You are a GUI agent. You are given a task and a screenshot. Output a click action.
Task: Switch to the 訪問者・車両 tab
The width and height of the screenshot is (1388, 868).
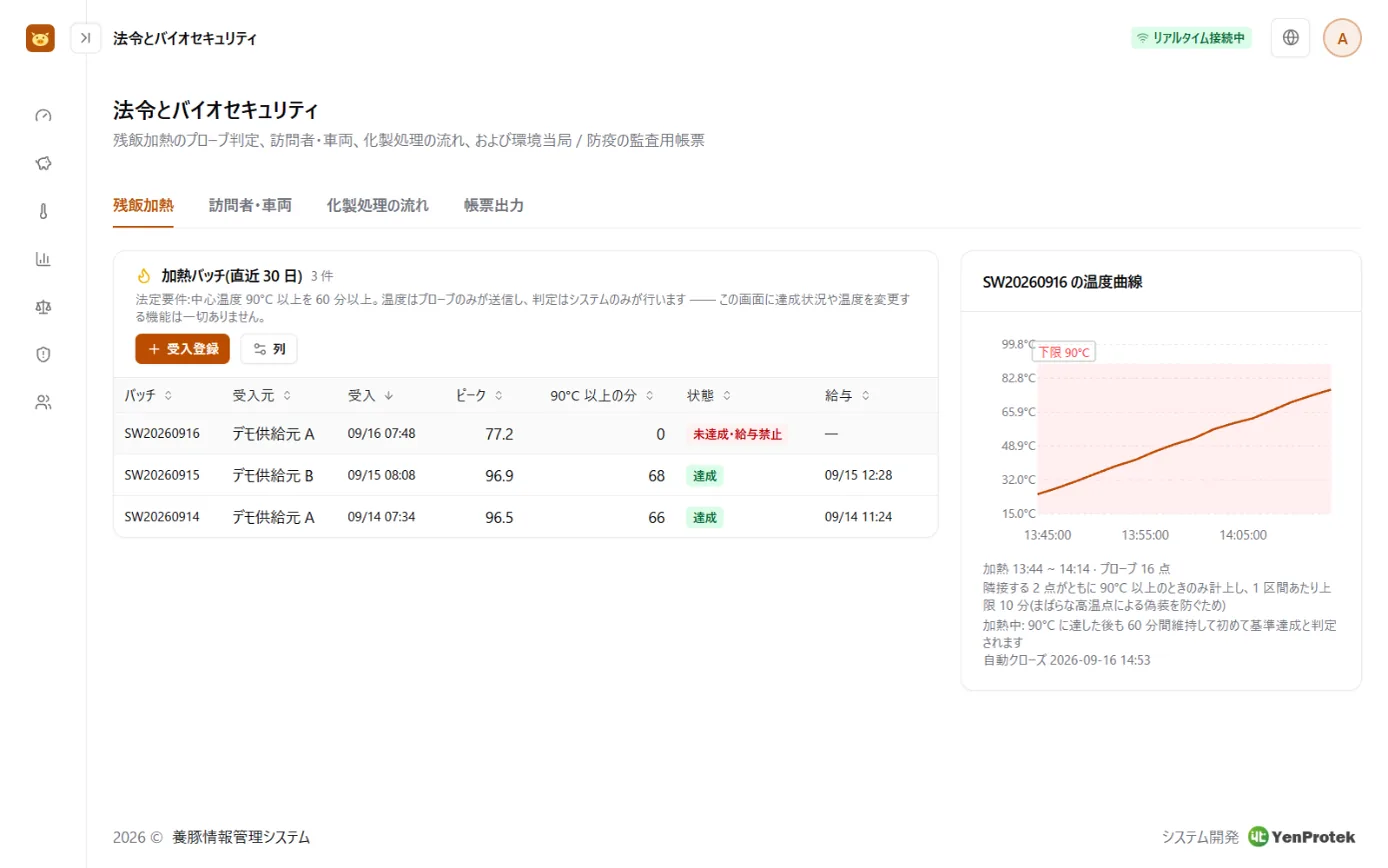point(250,205)
